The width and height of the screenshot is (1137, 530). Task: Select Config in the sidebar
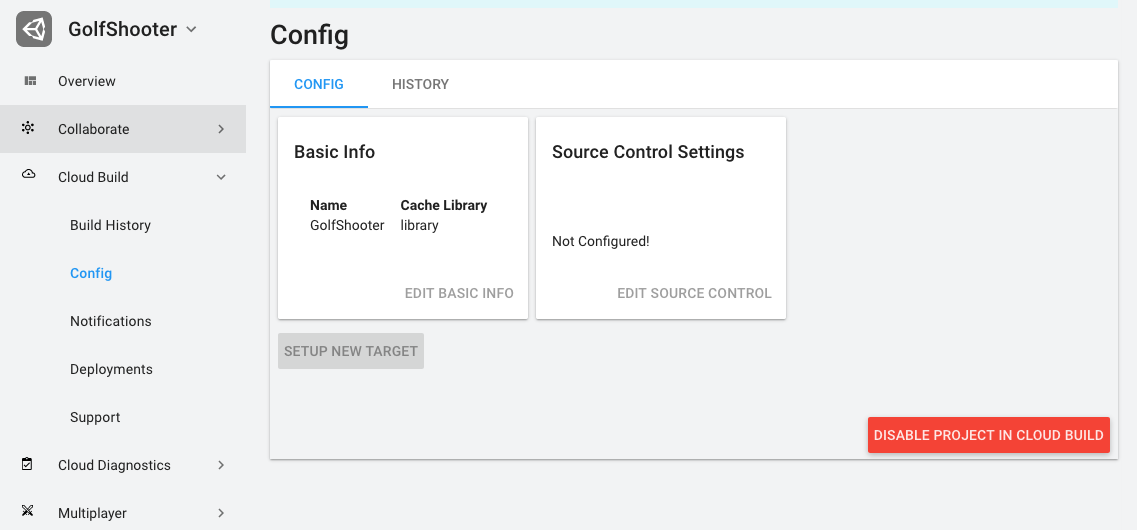(91, 273)
